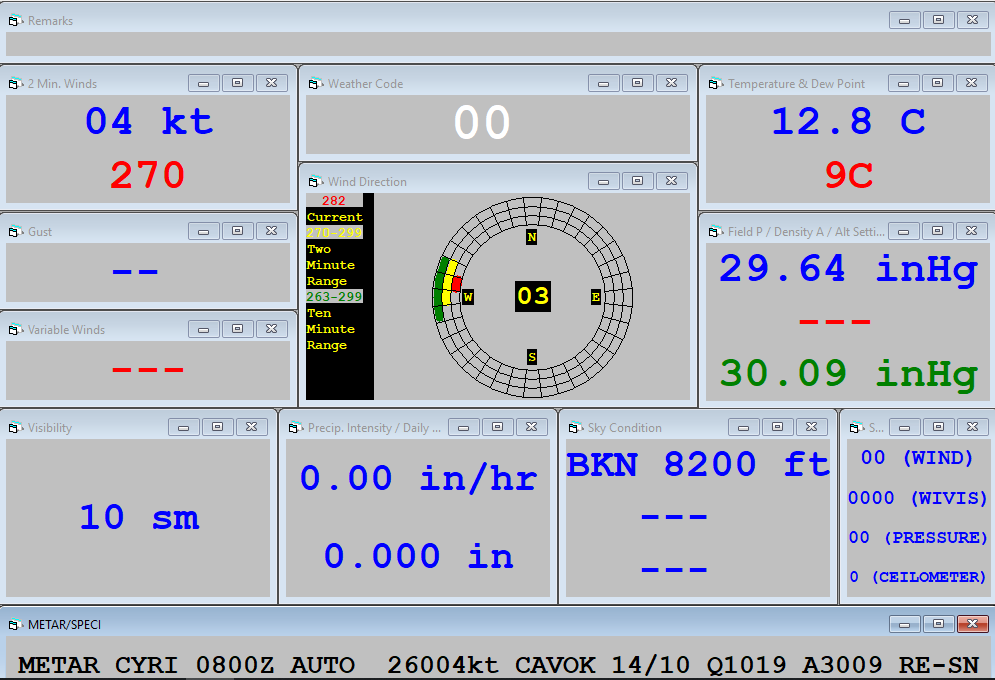The image size is (995, 680).
Task: Click the green ten-minute range arc on compass
Action: tap(438, 289)
